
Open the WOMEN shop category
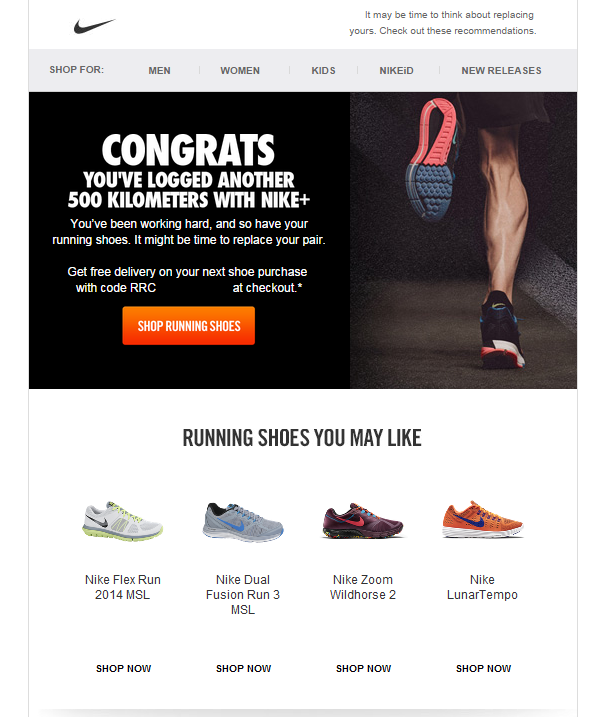[240, 71]
